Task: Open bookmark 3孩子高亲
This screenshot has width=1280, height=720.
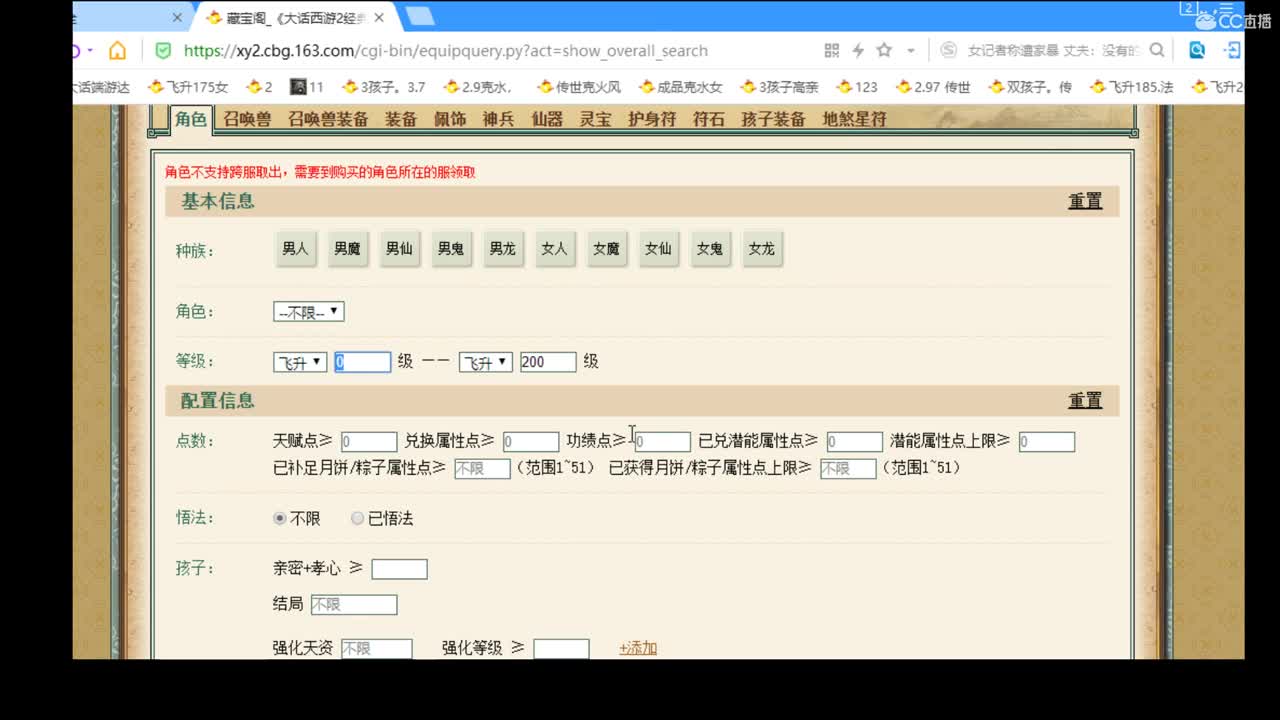Action: pyautogui.click(x=780, y=87)
